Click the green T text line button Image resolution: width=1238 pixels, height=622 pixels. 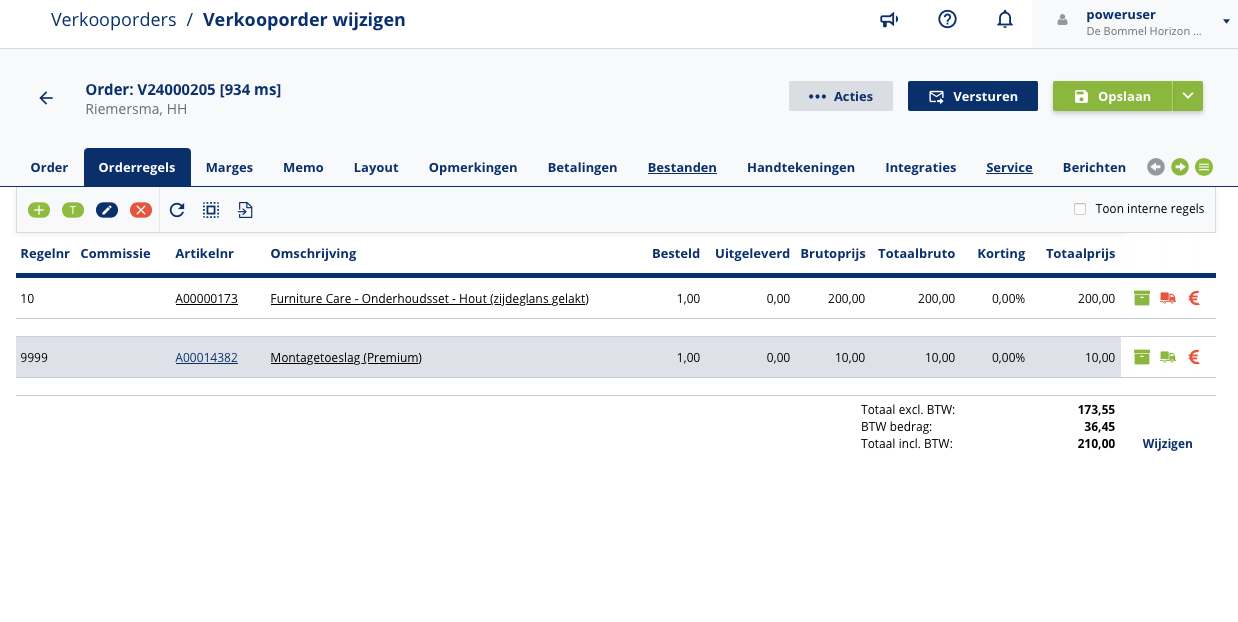coord(73,210)
